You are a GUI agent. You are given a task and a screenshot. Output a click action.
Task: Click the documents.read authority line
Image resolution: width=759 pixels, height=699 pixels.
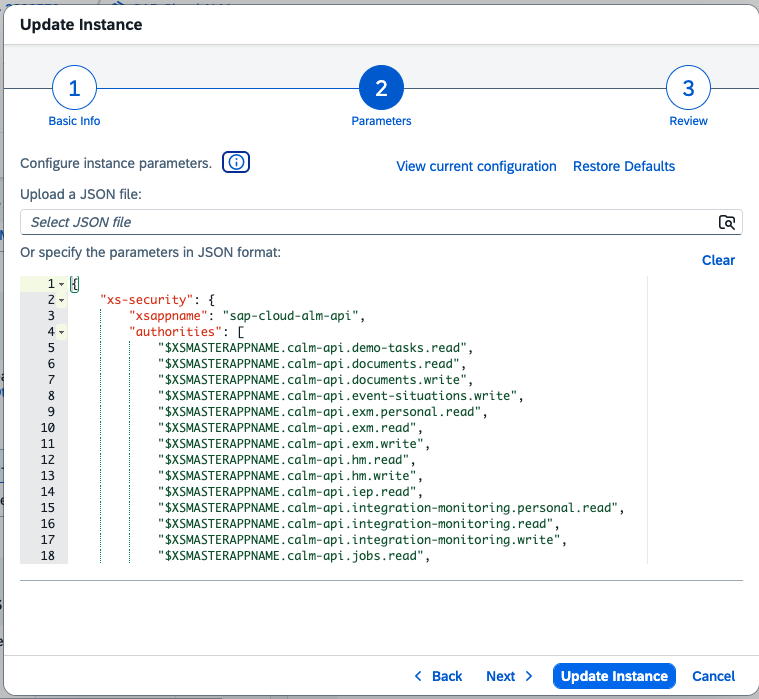[x=312, y=364]
